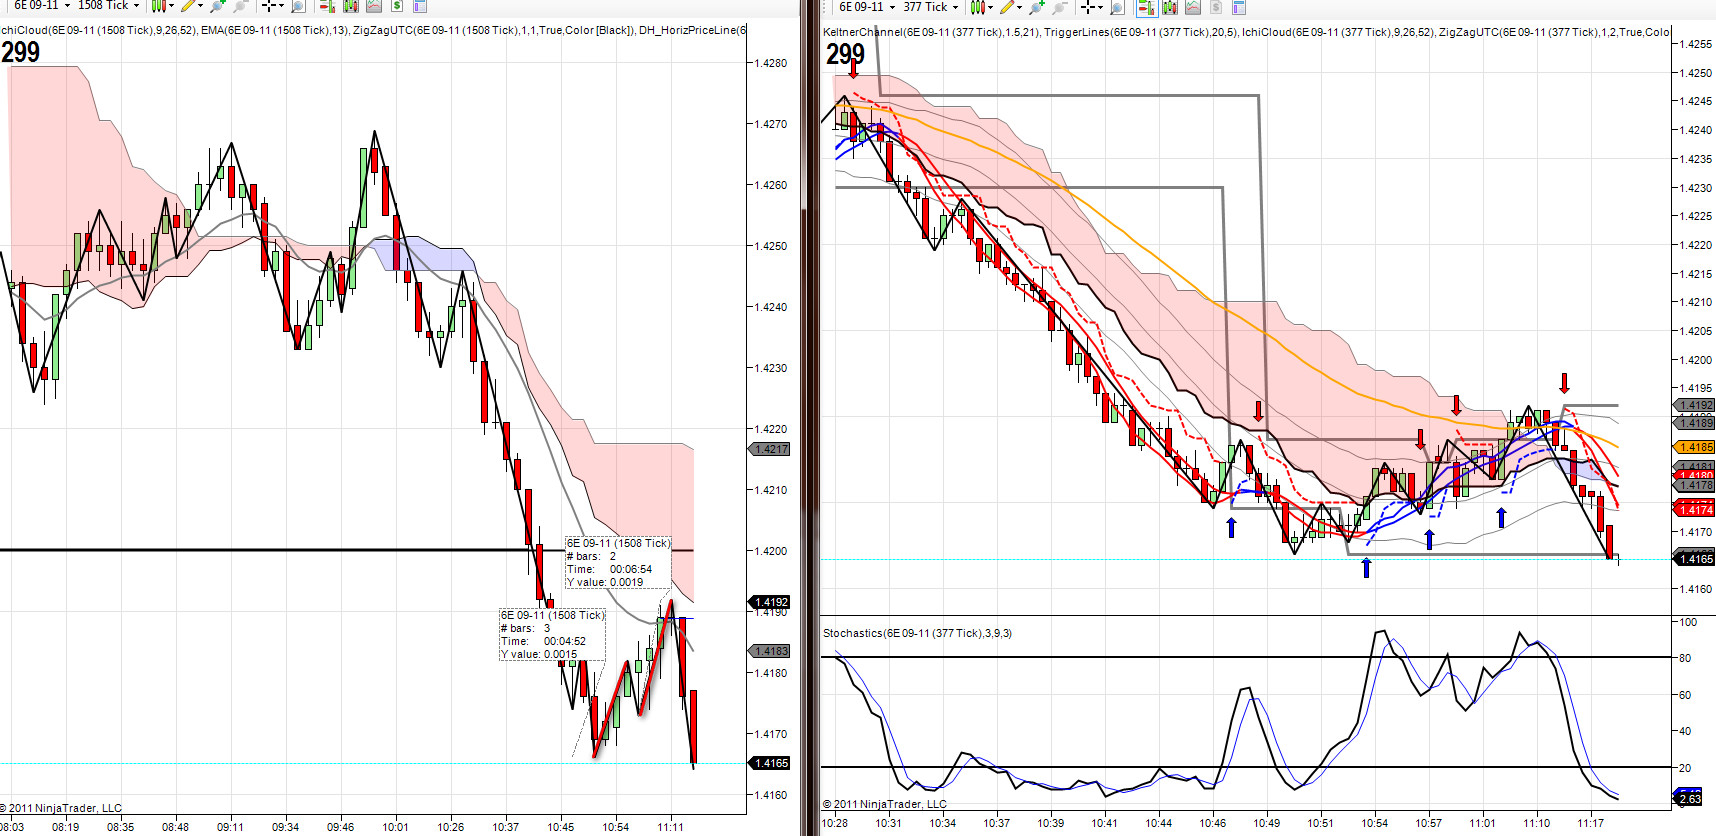Click the 2.63 stochastics value marker
The width and height of the screenshot is (1716, 836).
(x=1689, y=799)
